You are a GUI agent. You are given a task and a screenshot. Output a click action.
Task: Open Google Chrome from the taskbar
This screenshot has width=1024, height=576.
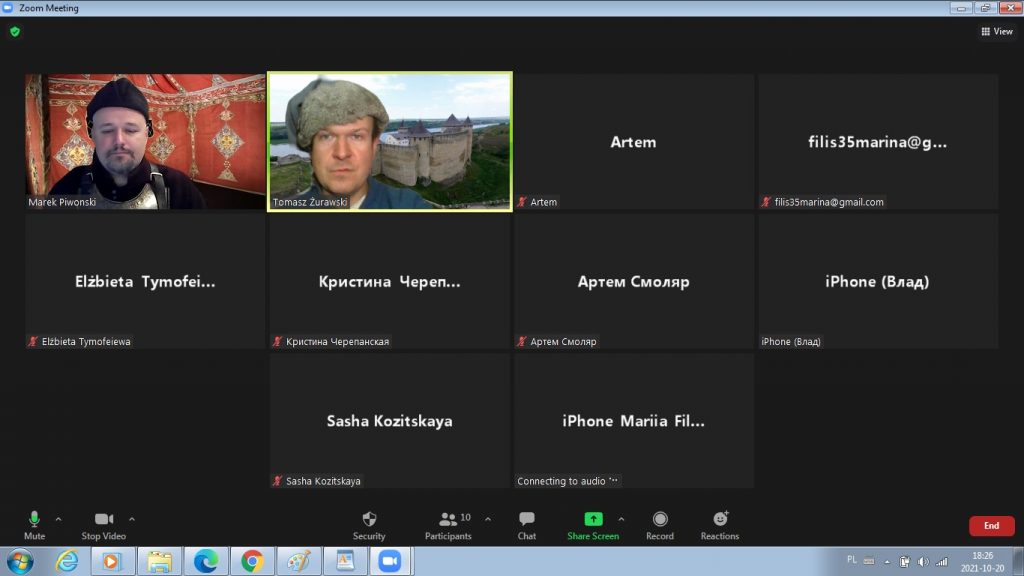click(x=252, y=561)
